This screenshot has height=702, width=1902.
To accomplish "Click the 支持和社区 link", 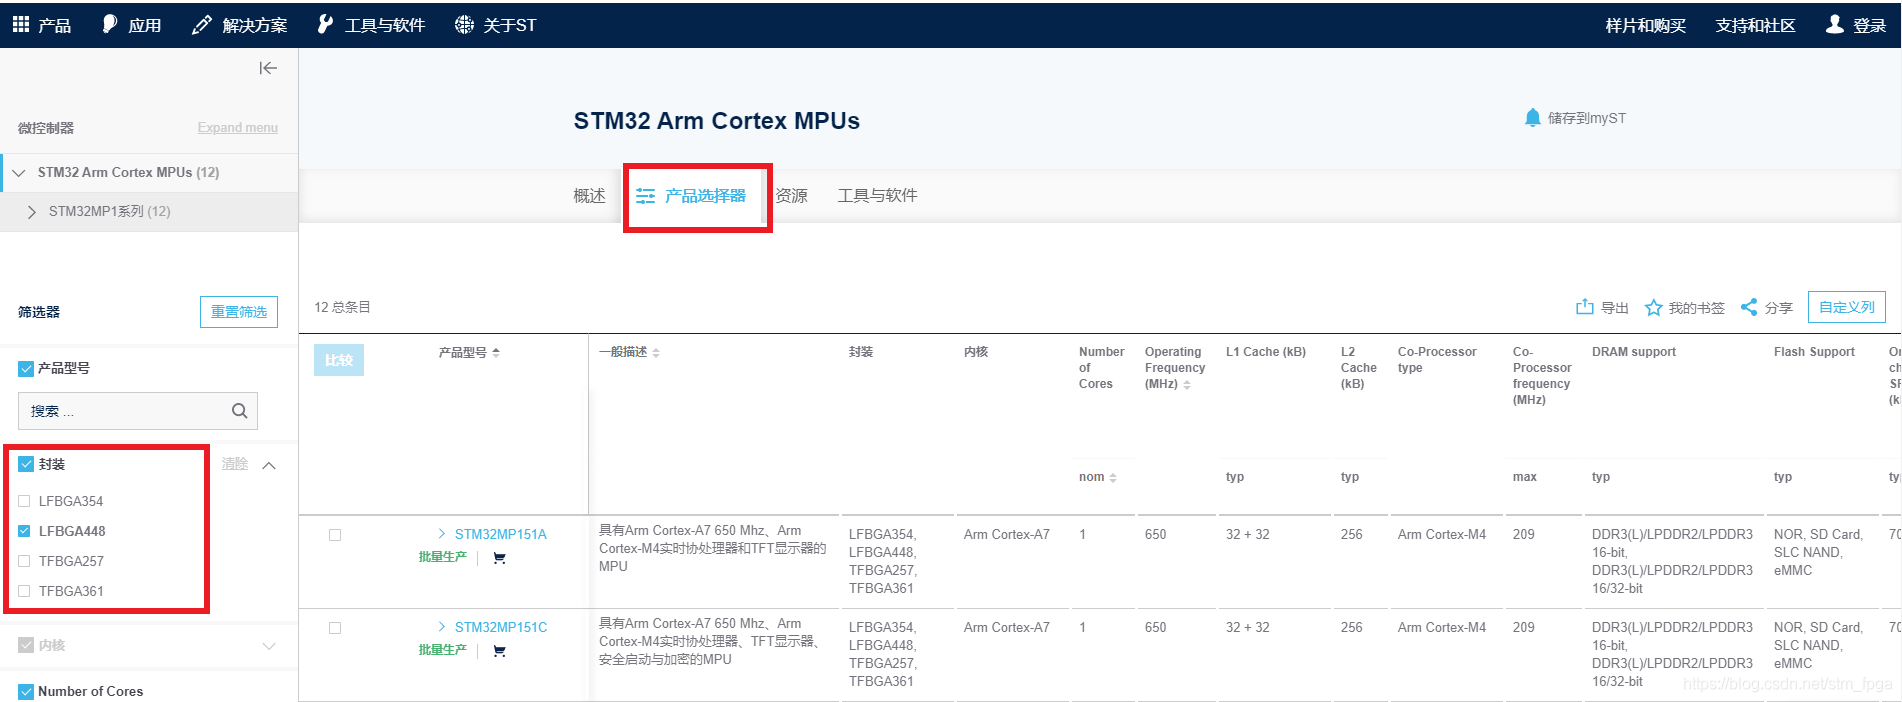I will coord(1755,25).
